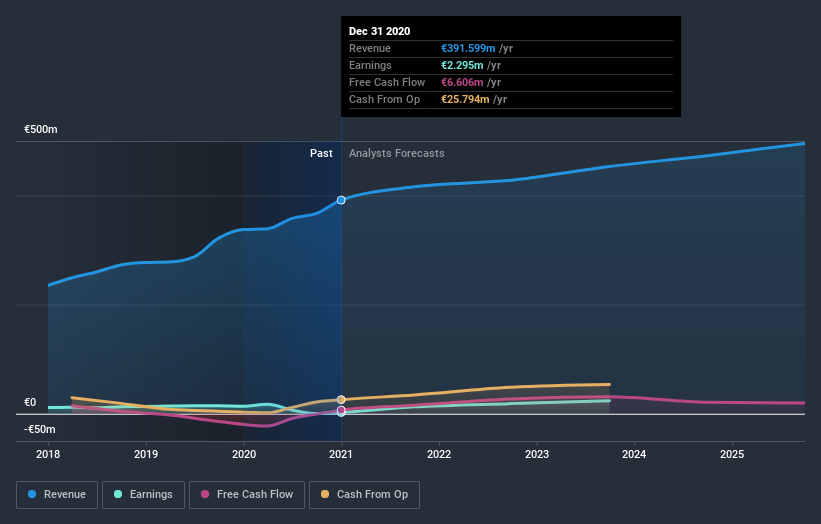
Task: Click the 2025 x-axis label
Action: (732, 454)
